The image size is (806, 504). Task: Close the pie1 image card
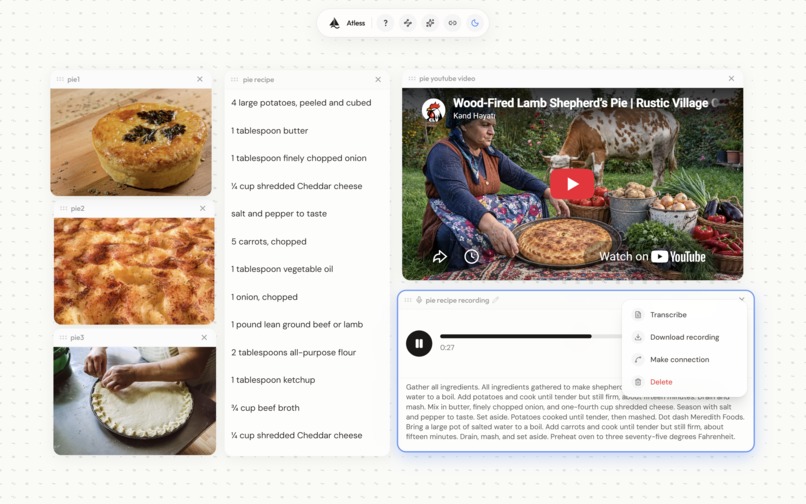[200, 79]
